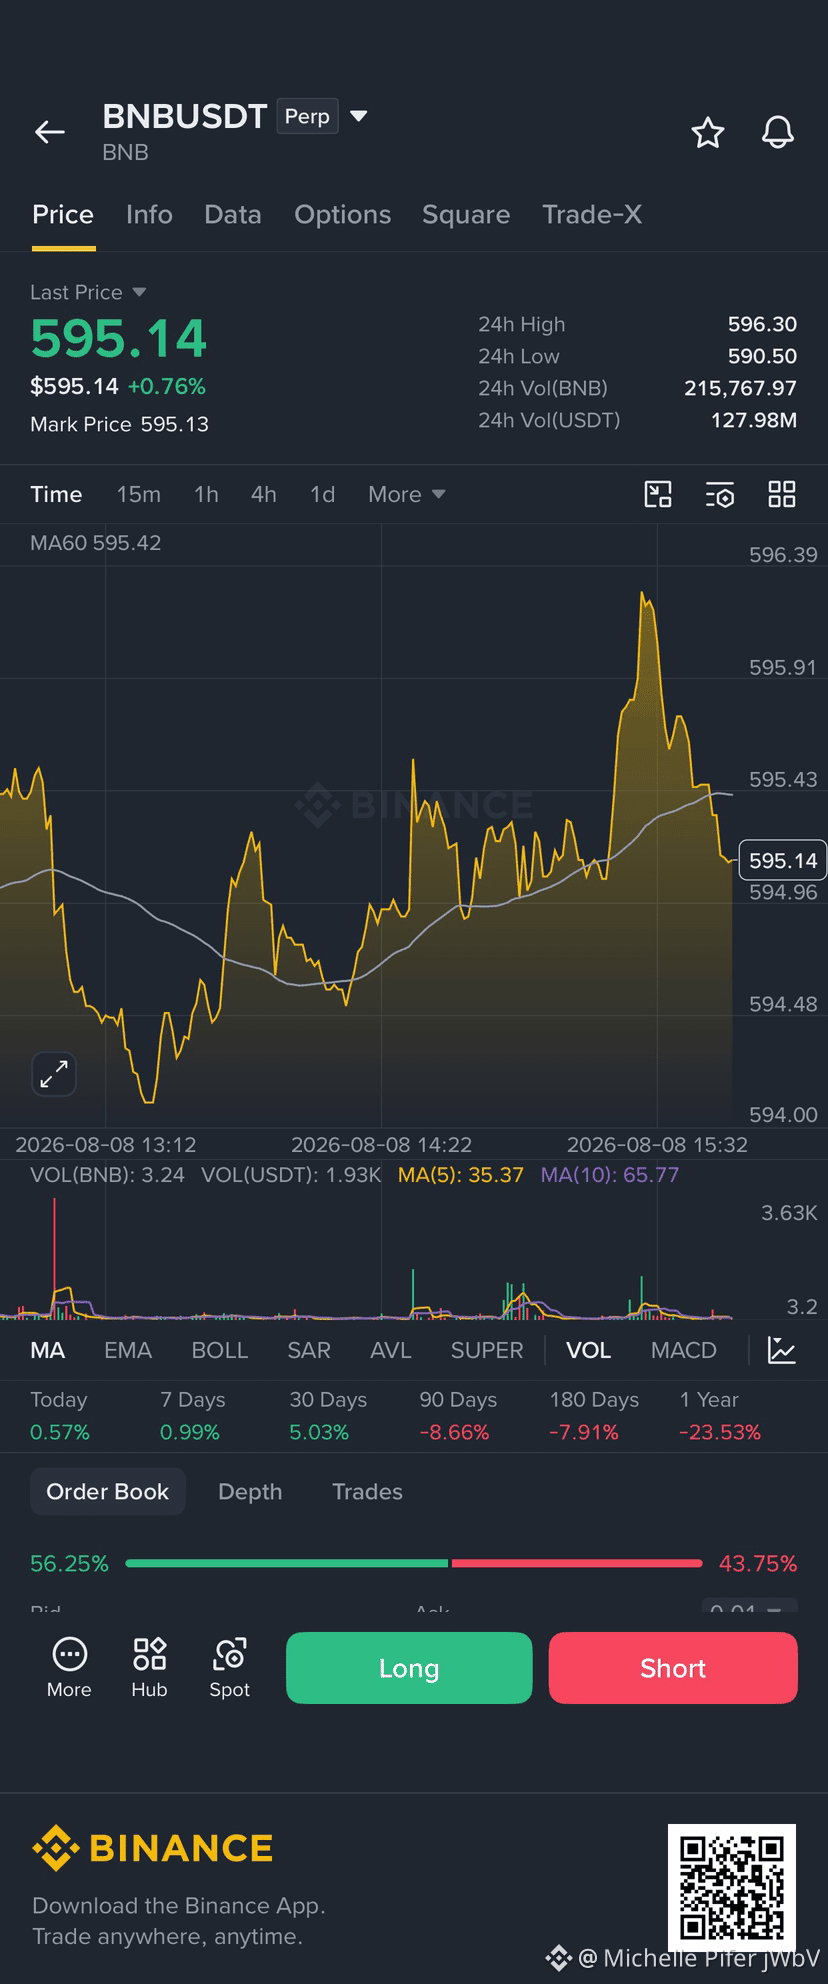The image size is (828, 1984).
Task: Select the Time chart interval
Action: coord(56,494)
